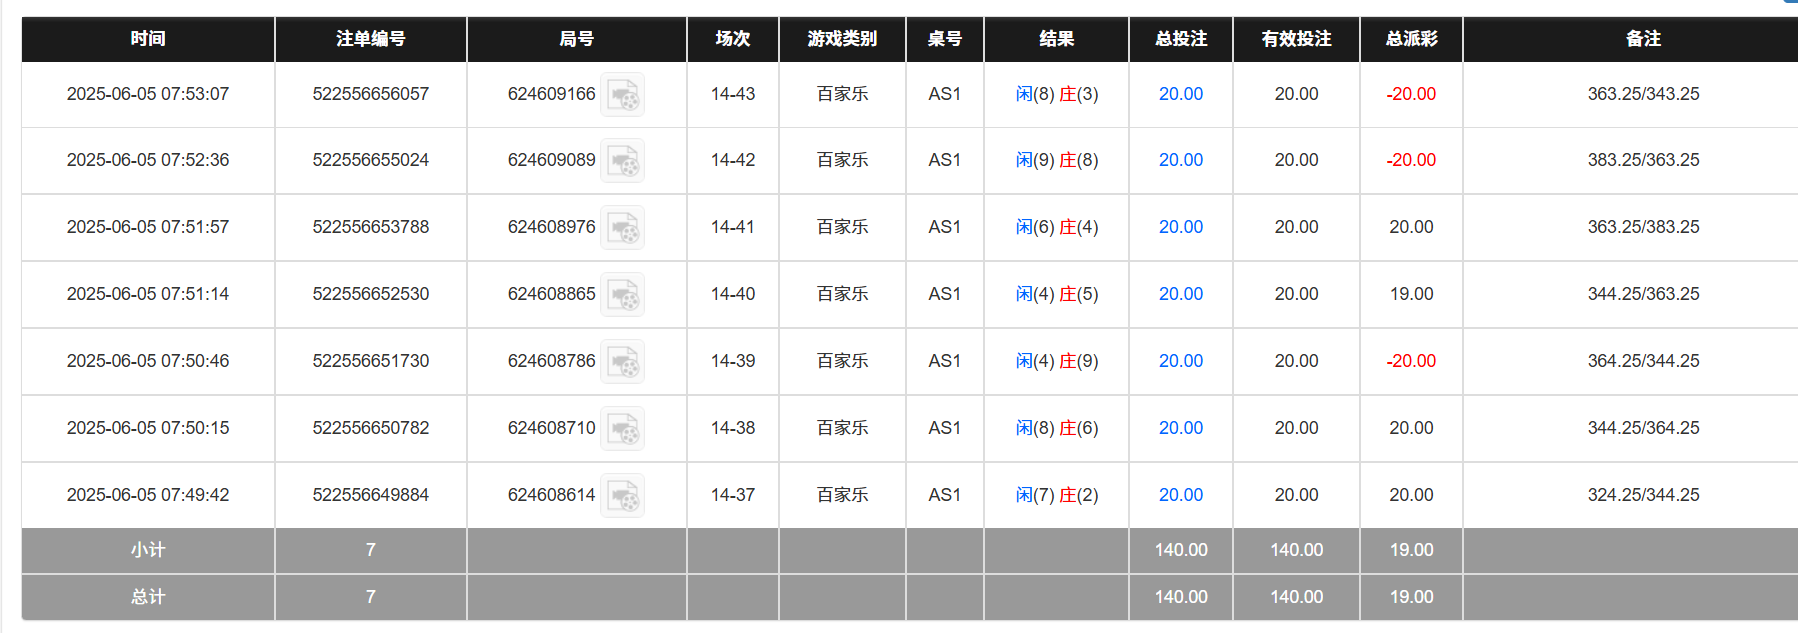1798x633 pixels.
Task: Open total bet 20.00 link for 14-42
Action: [x=1180, y=160]
